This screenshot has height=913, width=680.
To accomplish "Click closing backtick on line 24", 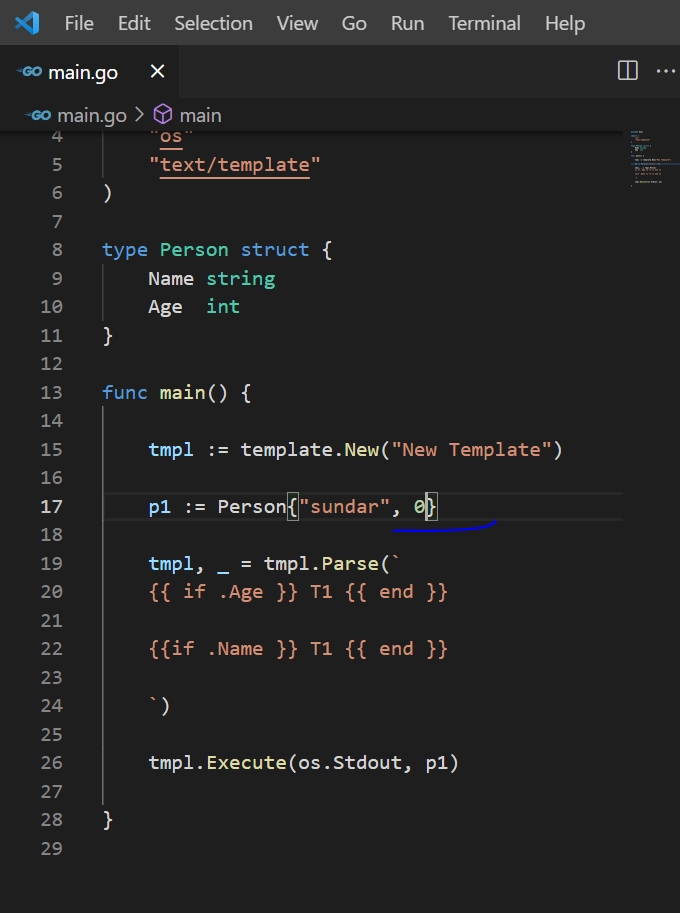I will 153,702.
